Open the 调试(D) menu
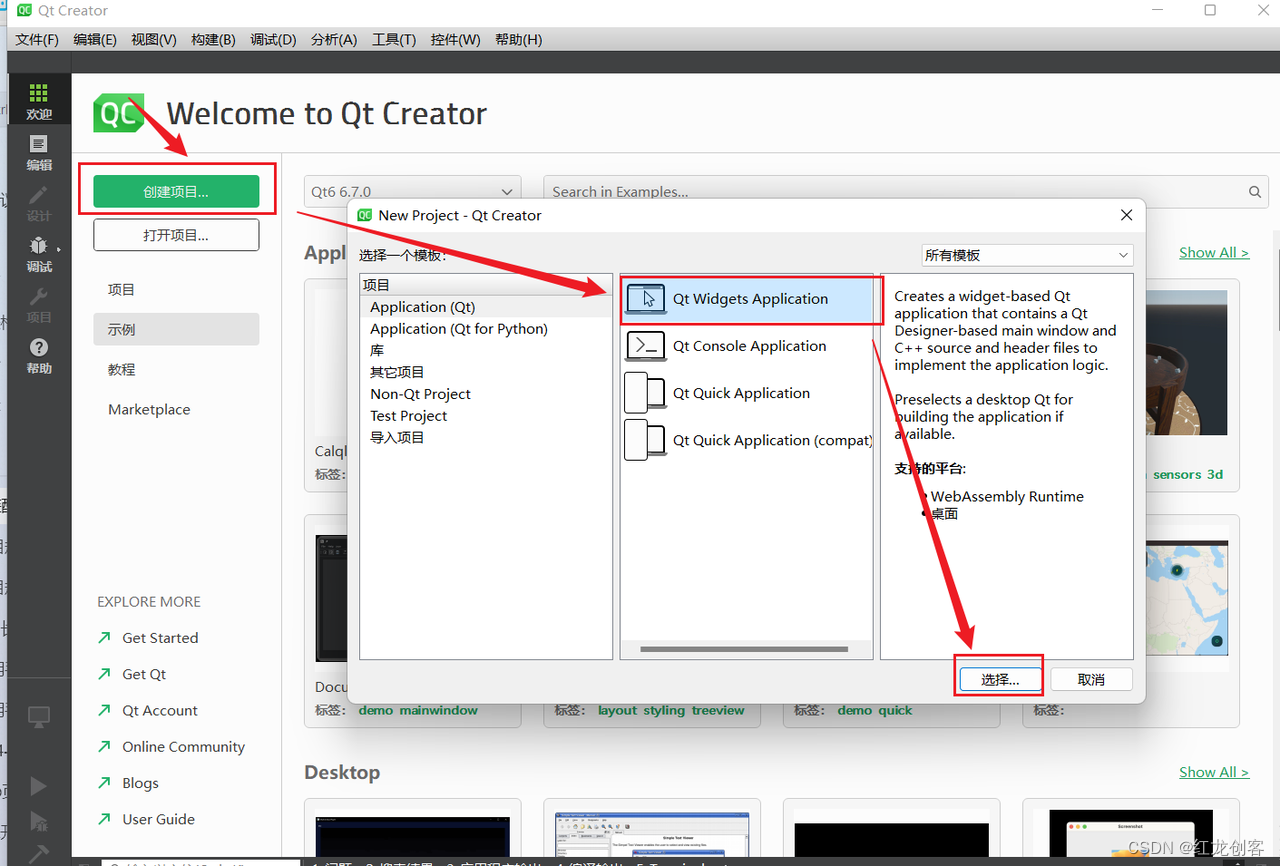 point(273,39)
